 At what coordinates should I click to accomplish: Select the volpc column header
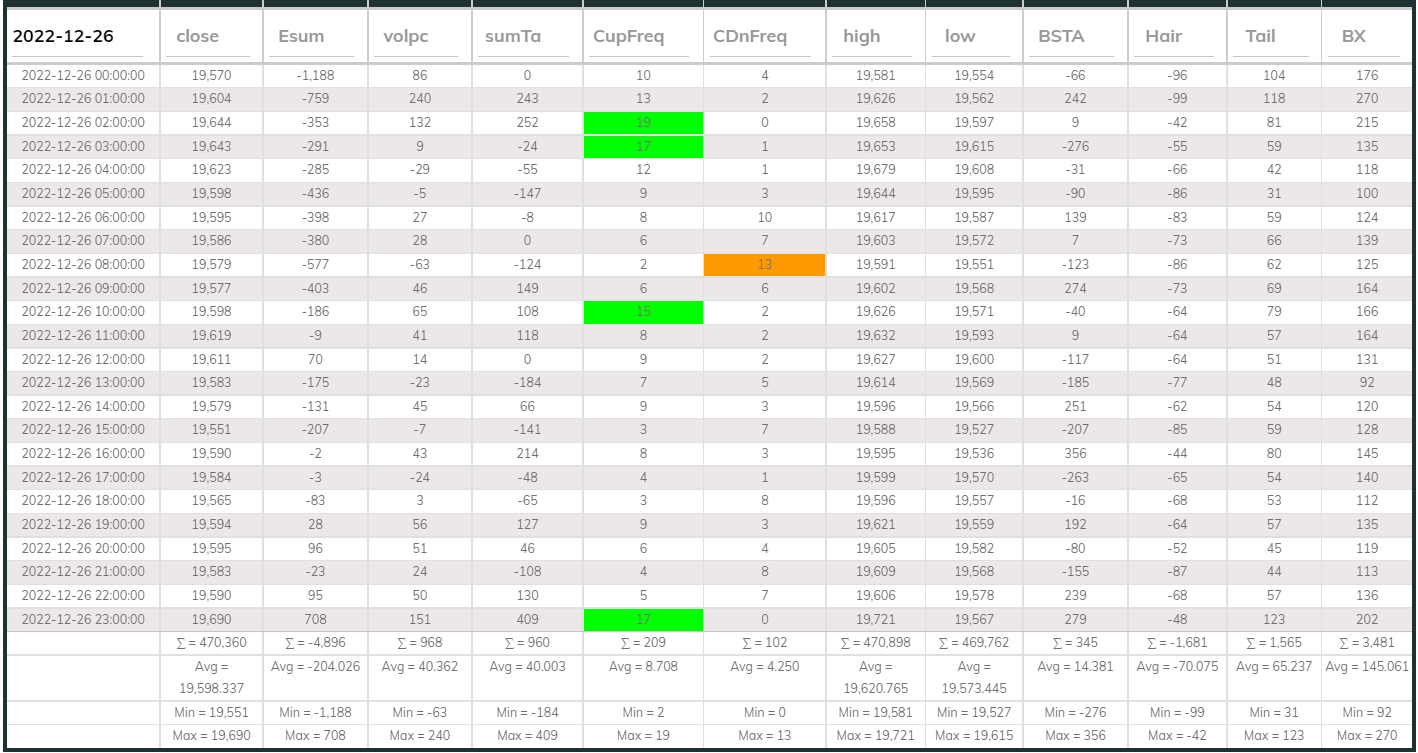coord(406,37)
